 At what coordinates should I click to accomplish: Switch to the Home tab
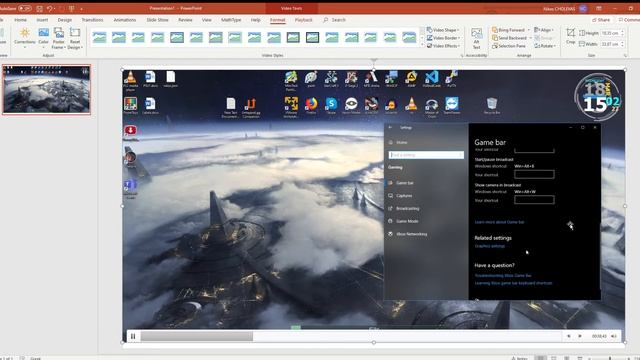click(x=20, y=20)
